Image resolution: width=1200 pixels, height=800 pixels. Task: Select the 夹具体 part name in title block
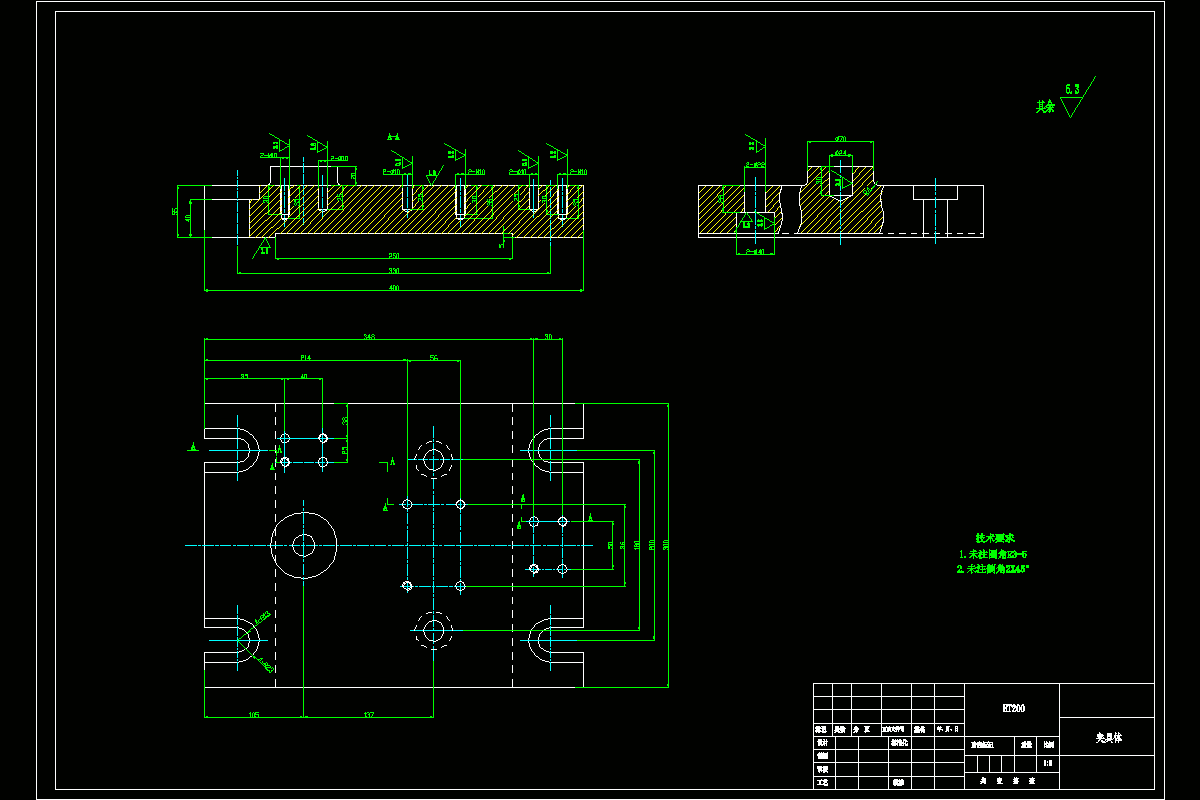click(x=1109, y=738)
